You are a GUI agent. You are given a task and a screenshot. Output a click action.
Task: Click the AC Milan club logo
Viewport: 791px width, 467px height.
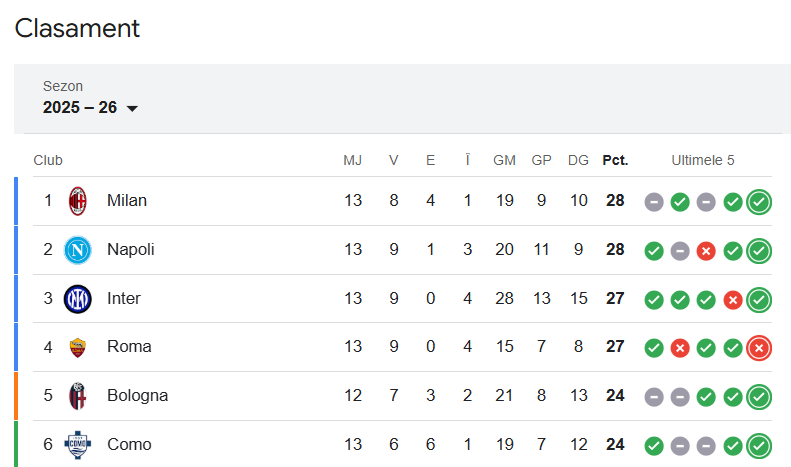[78, 201]
